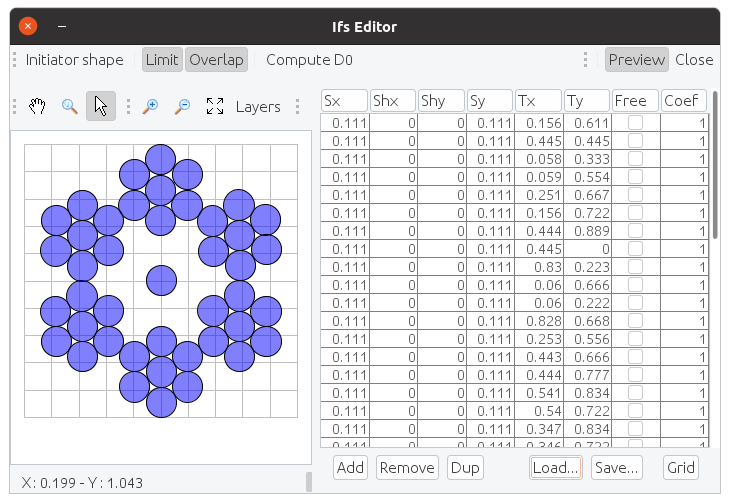The image size is (730, 503).
Task: Check Free box in row with Tx 0.828
Action: click(x=635, y=320)
